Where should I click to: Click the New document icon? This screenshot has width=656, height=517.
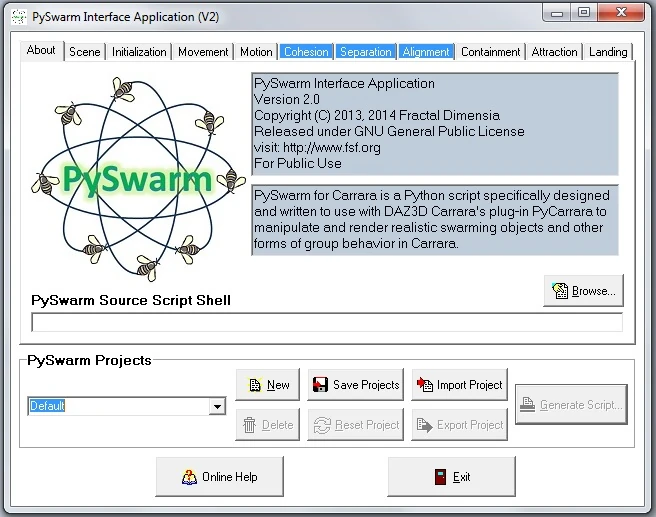click(x=254, y=385)
